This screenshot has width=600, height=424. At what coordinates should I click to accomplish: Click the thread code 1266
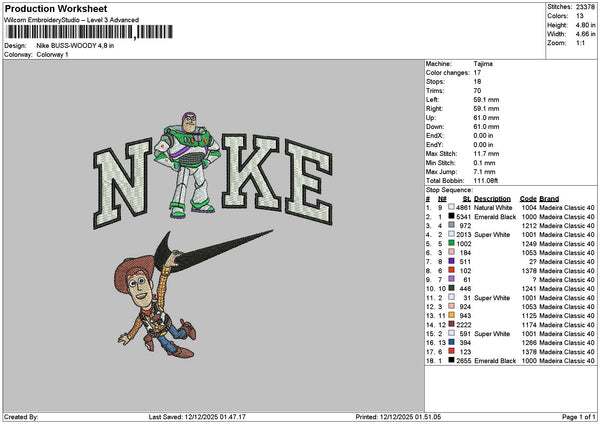tap(529, 342)
